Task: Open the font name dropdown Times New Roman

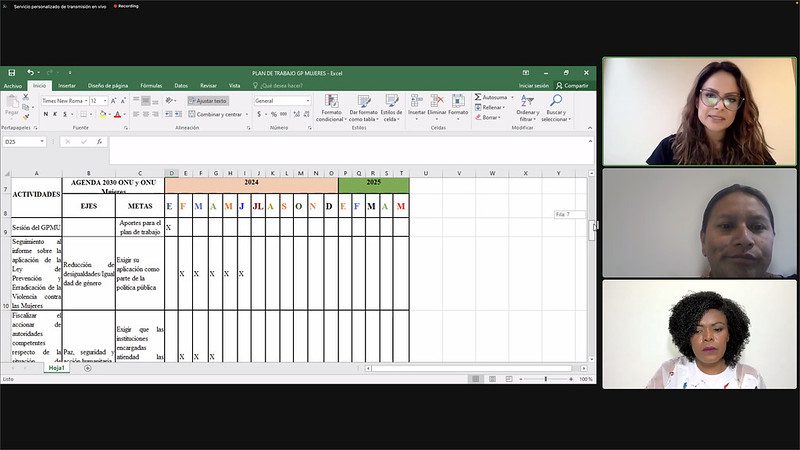Action: (x=85, y=101)
